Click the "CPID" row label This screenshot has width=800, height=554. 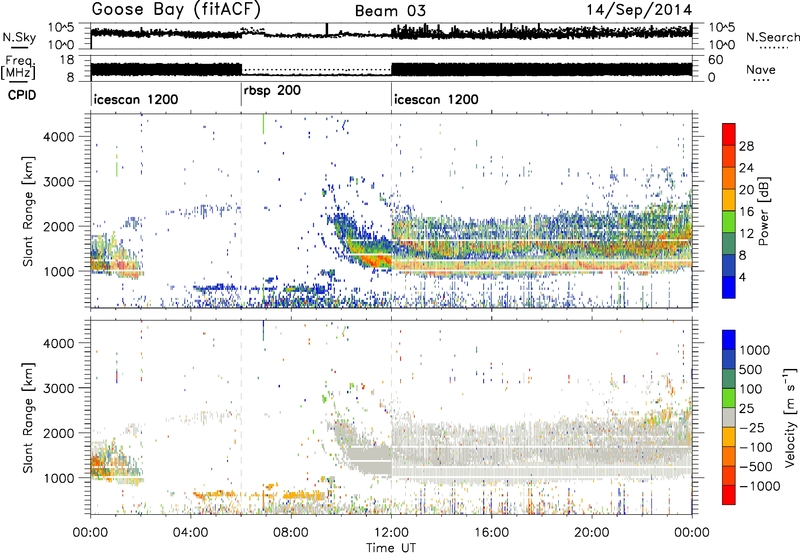(22, 95)
